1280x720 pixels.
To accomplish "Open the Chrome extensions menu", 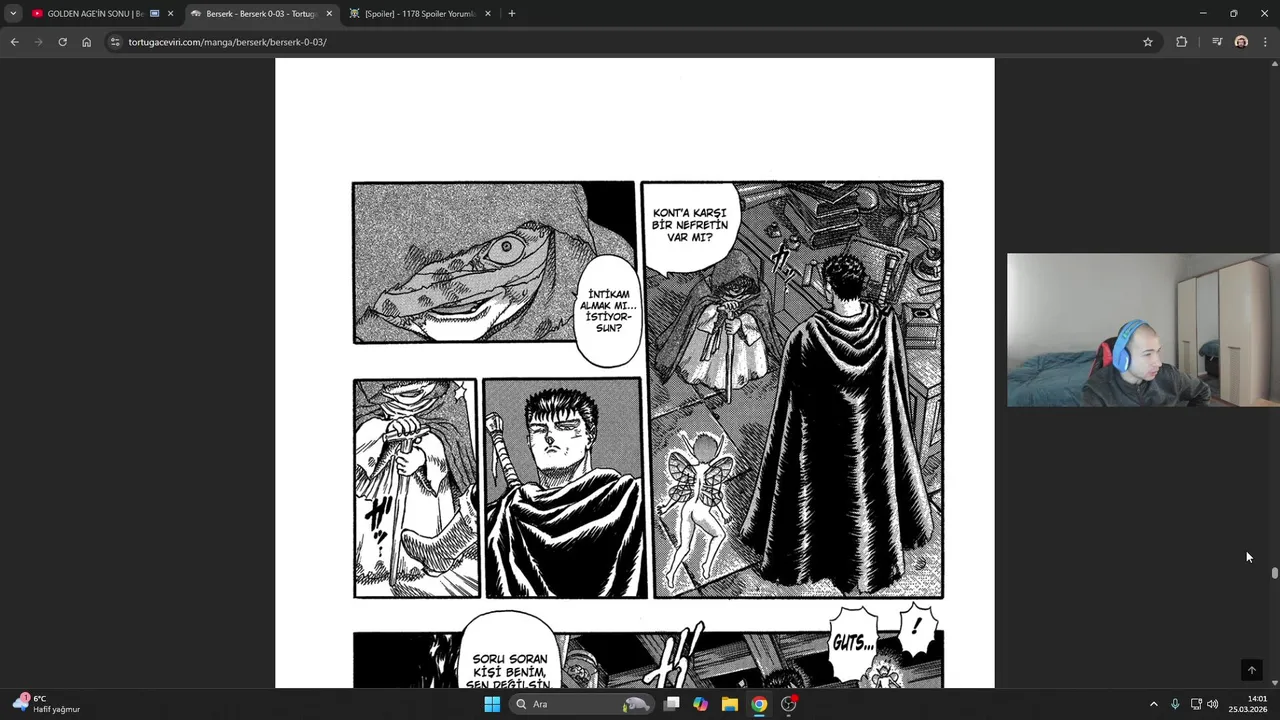I will click(1181, 42).
